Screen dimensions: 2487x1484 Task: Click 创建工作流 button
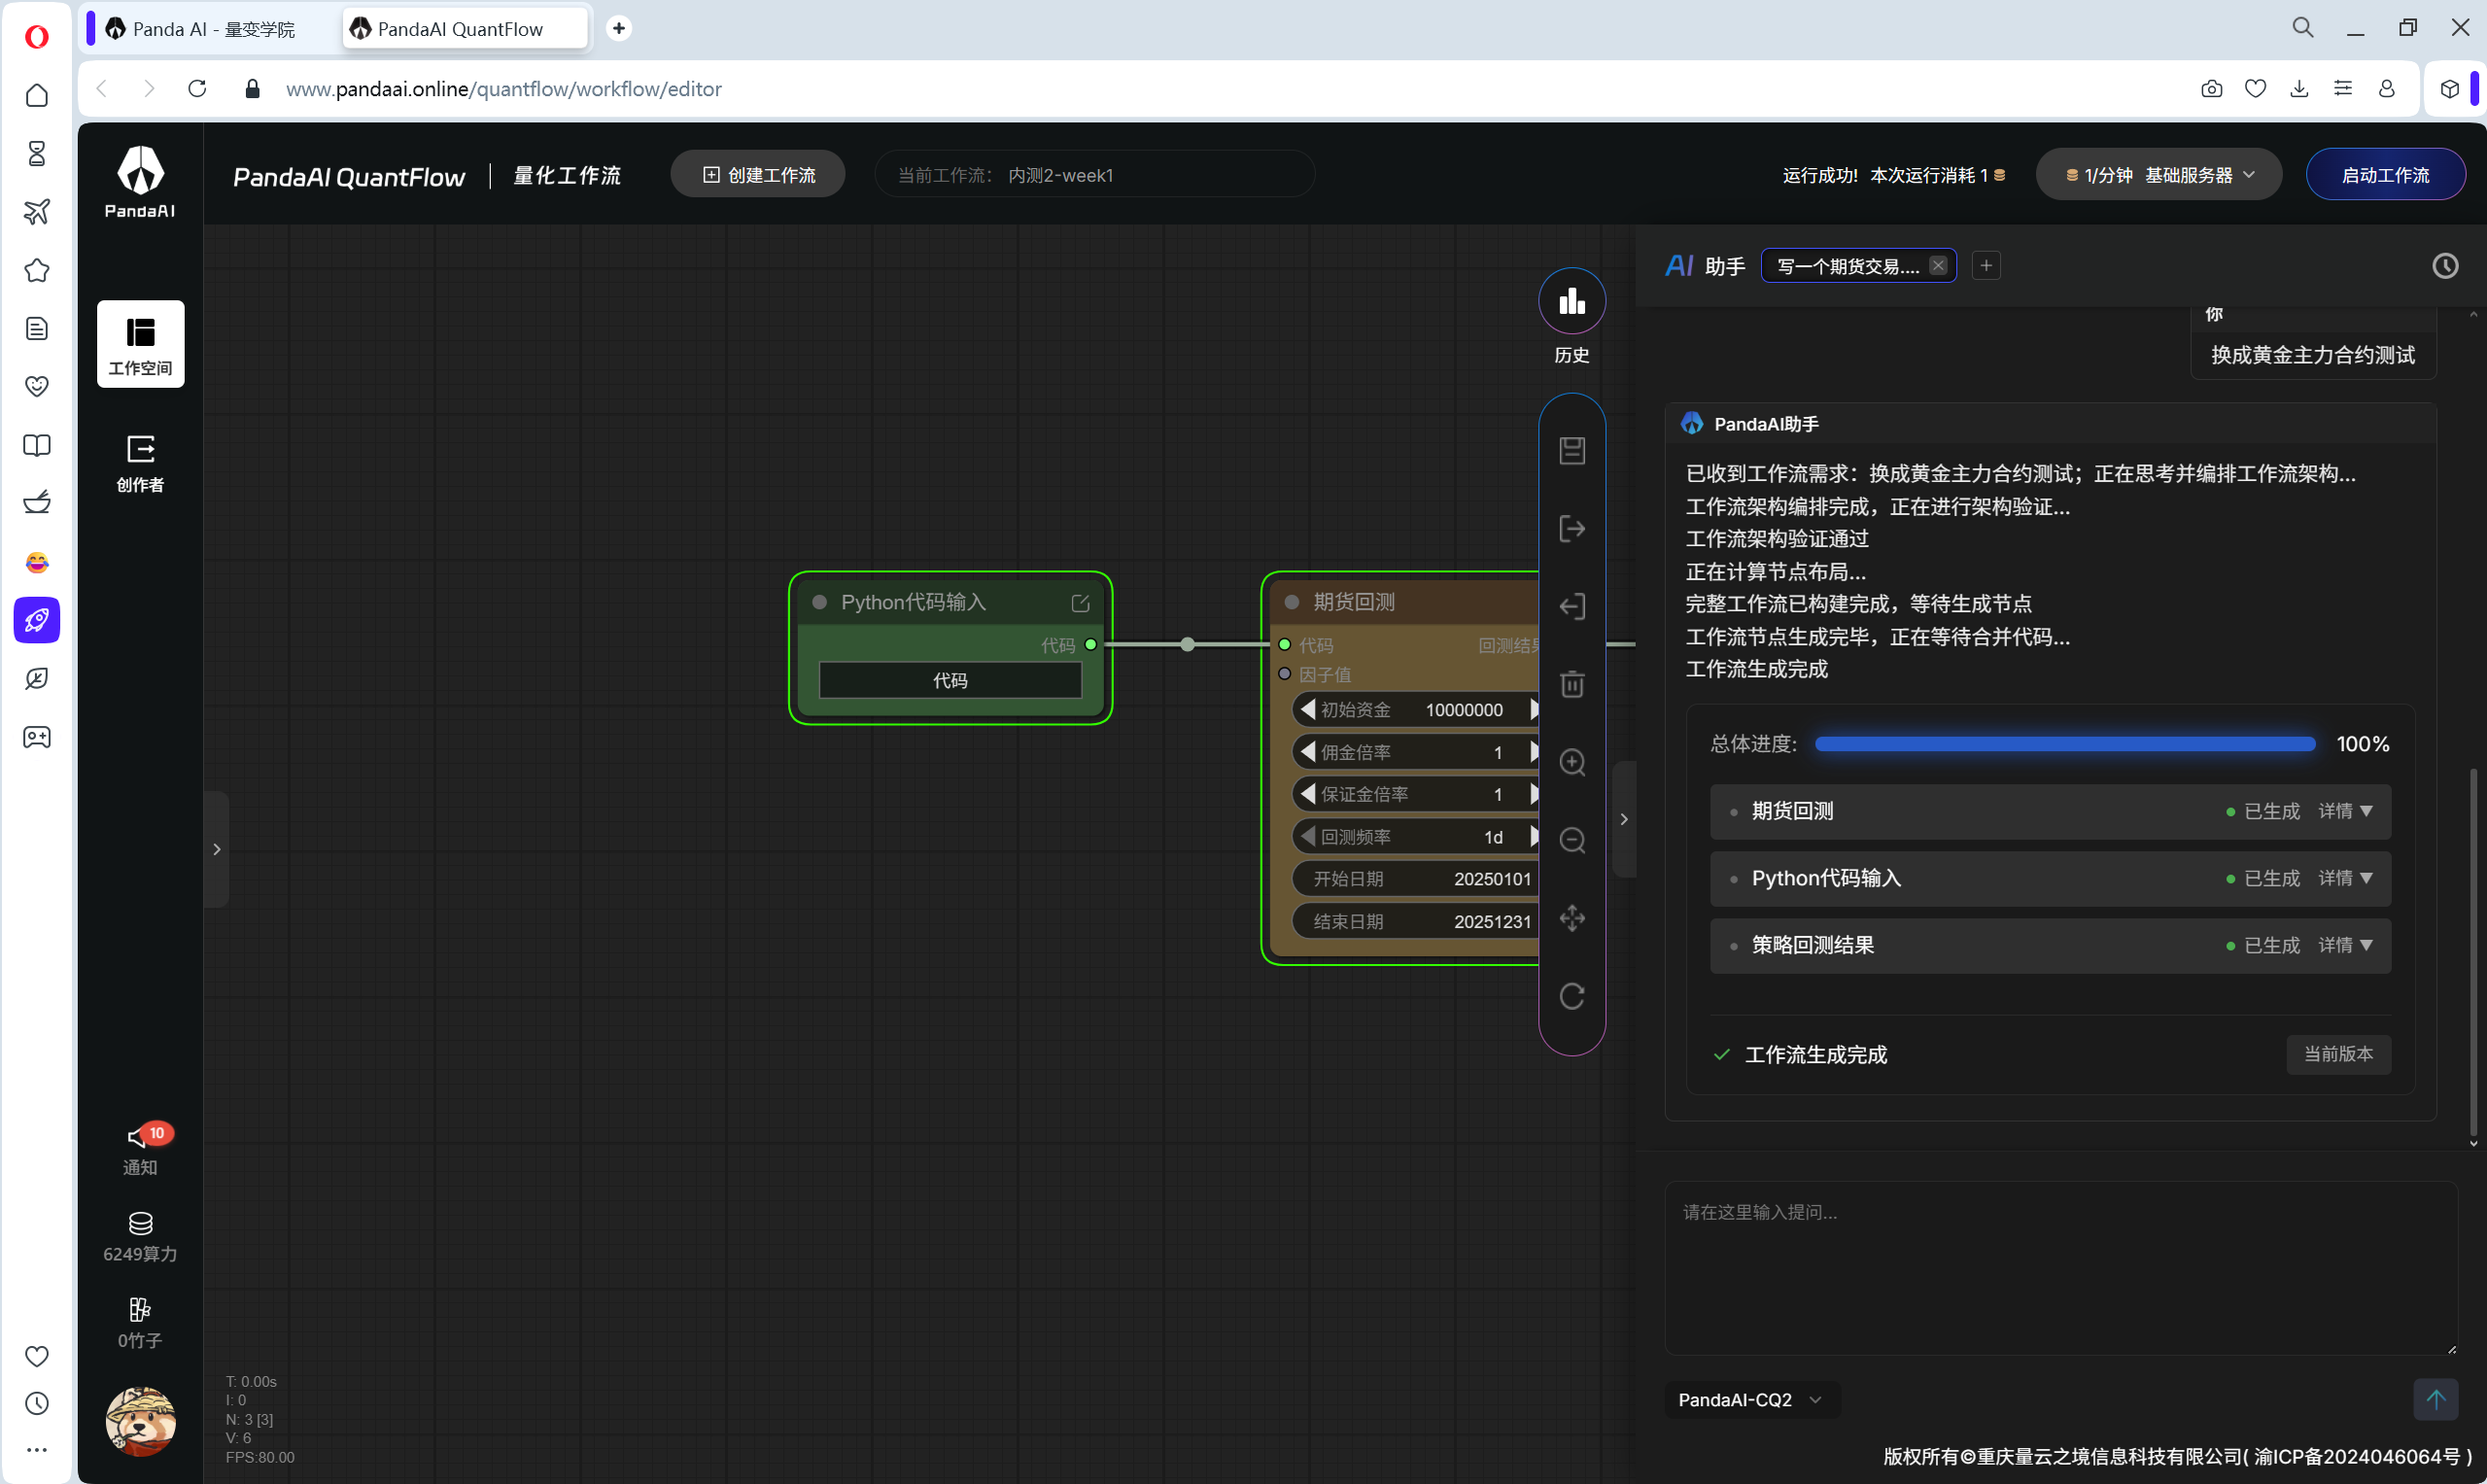[757, 175]
